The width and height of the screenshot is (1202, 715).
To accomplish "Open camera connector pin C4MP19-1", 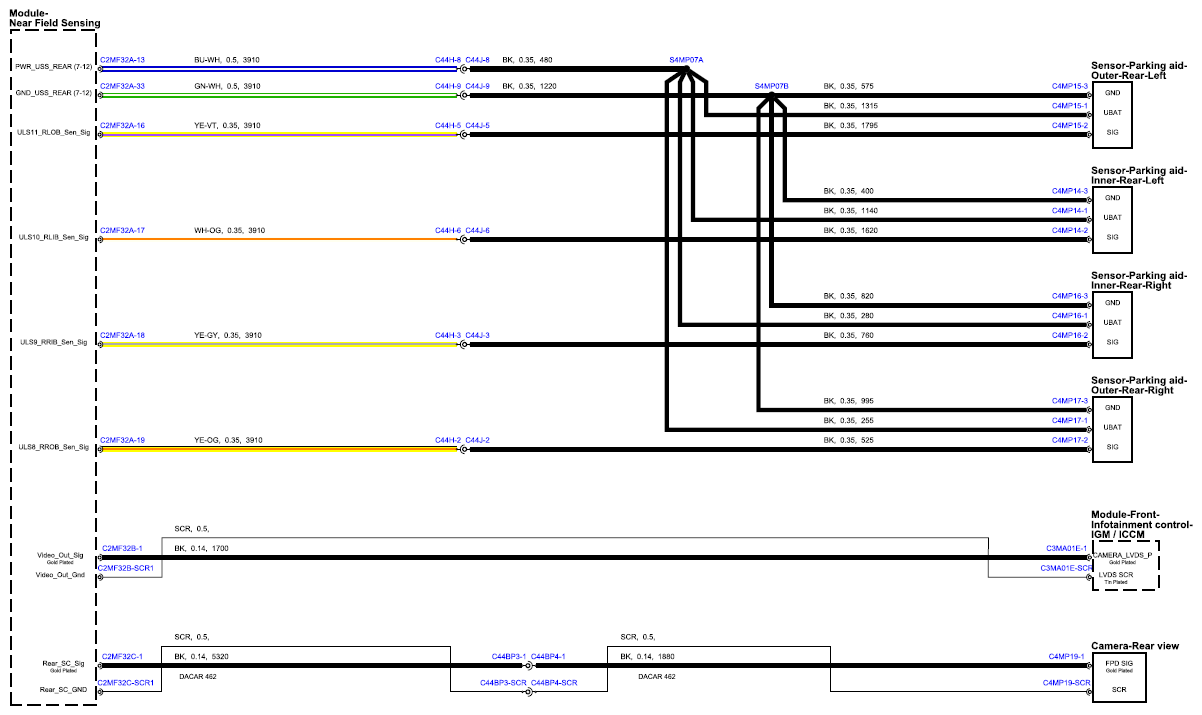I will click(x=1069, y=656).
